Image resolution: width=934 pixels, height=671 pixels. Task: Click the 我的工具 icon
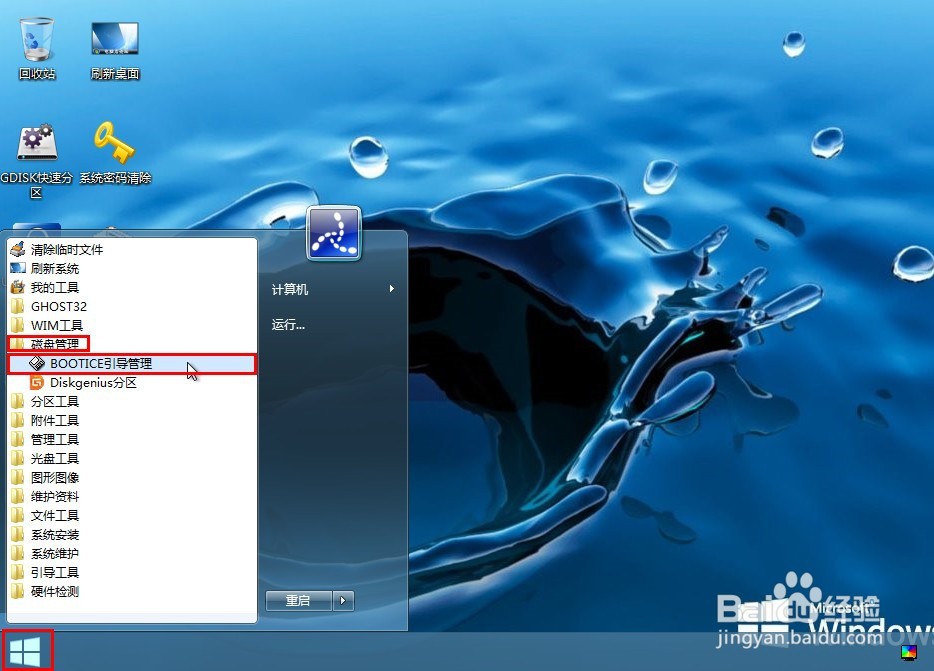(18, 287)
